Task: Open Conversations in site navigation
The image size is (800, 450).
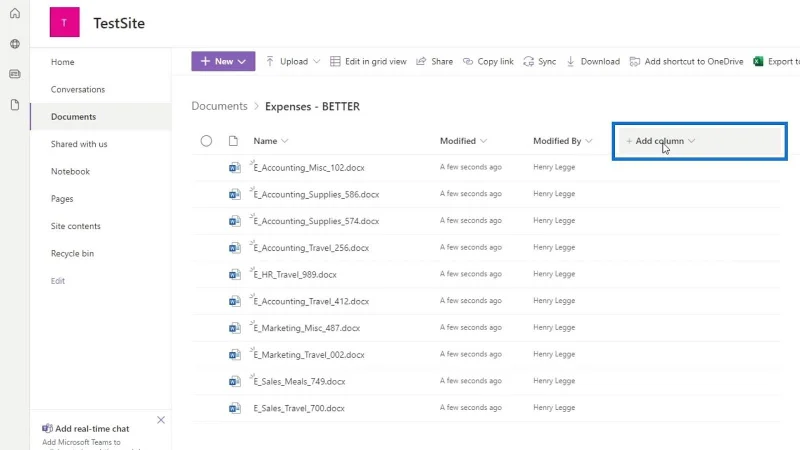Action: tap(78, 89)
